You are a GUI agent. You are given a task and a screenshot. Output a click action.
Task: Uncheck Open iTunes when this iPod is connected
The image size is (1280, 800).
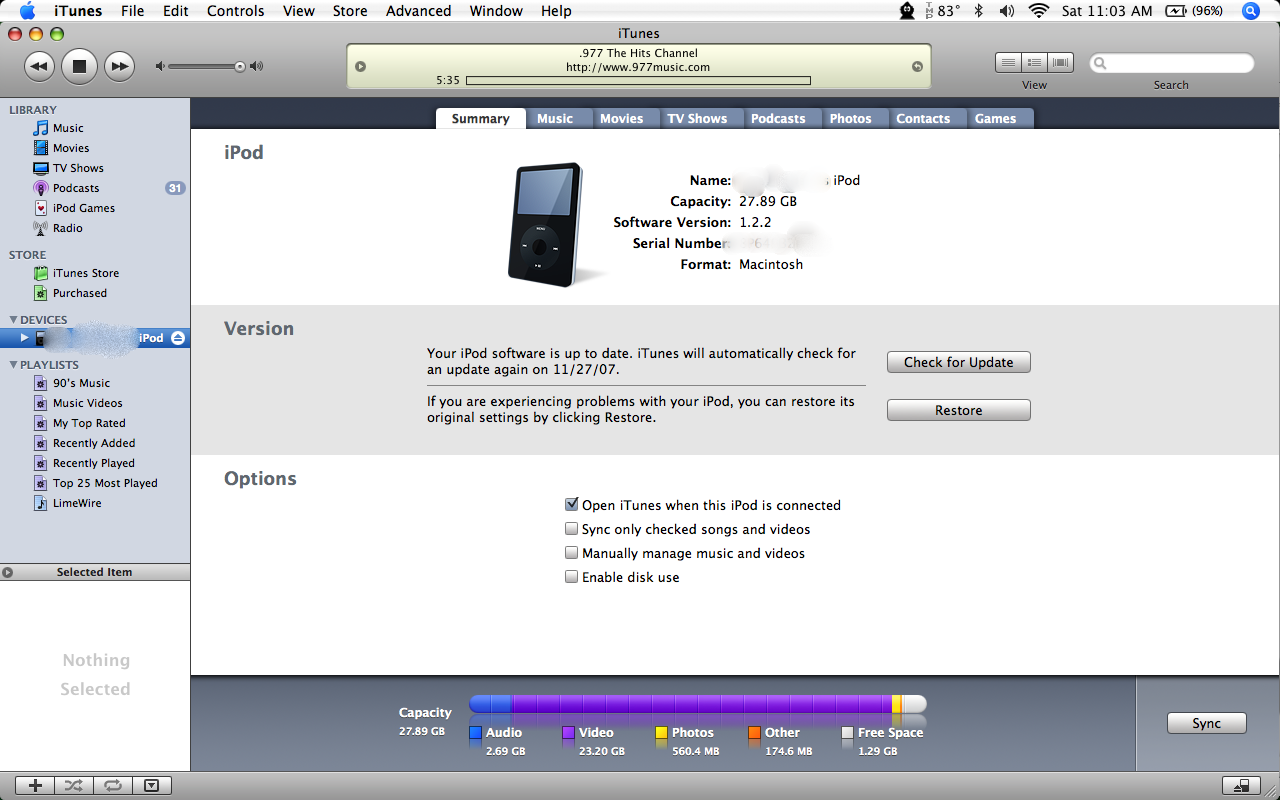point(572,505)
